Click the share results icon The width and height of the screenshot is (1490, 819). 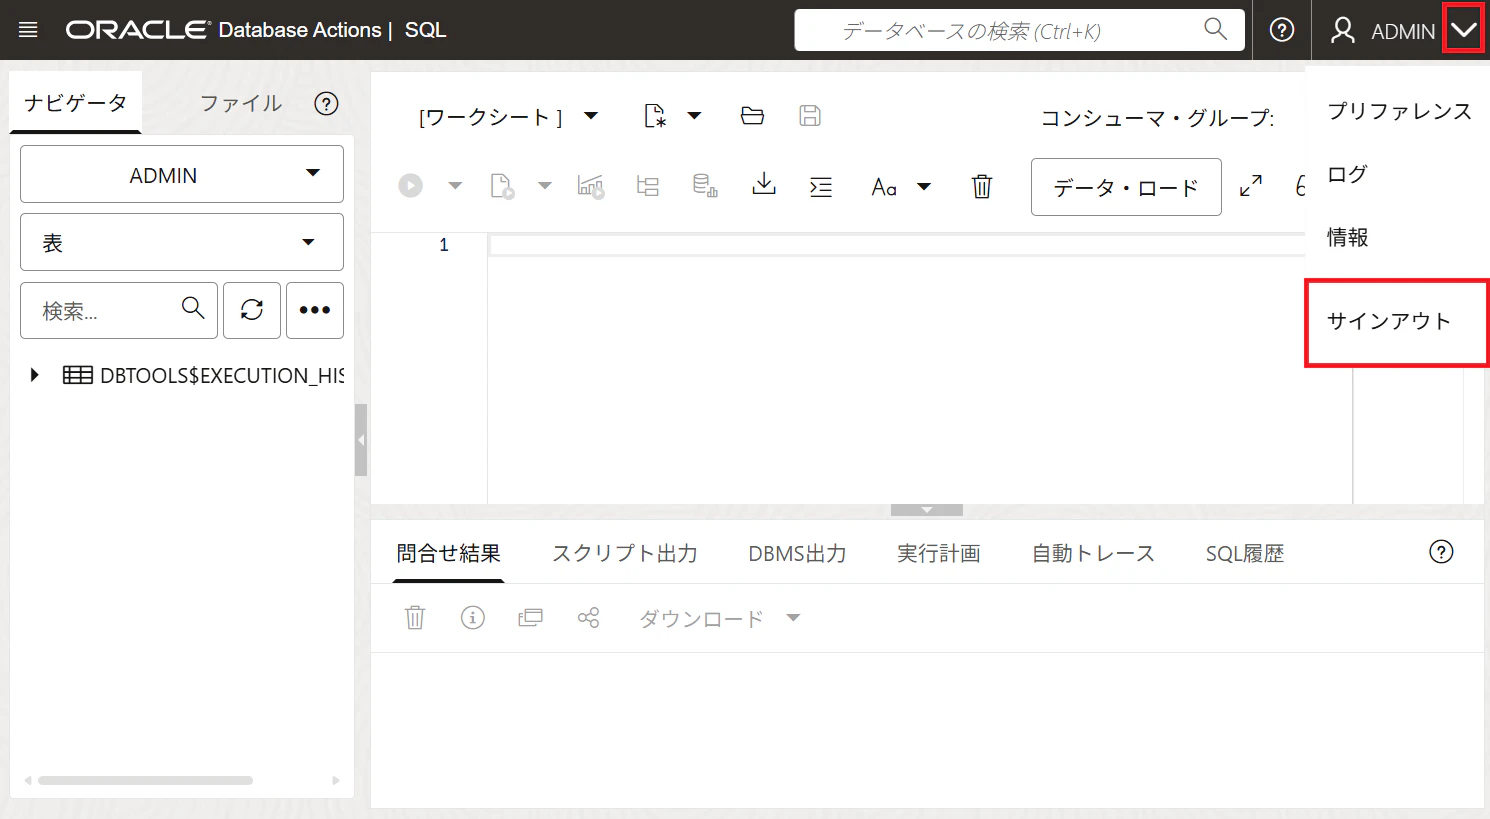pyautogui.click(x=588, y=618)
